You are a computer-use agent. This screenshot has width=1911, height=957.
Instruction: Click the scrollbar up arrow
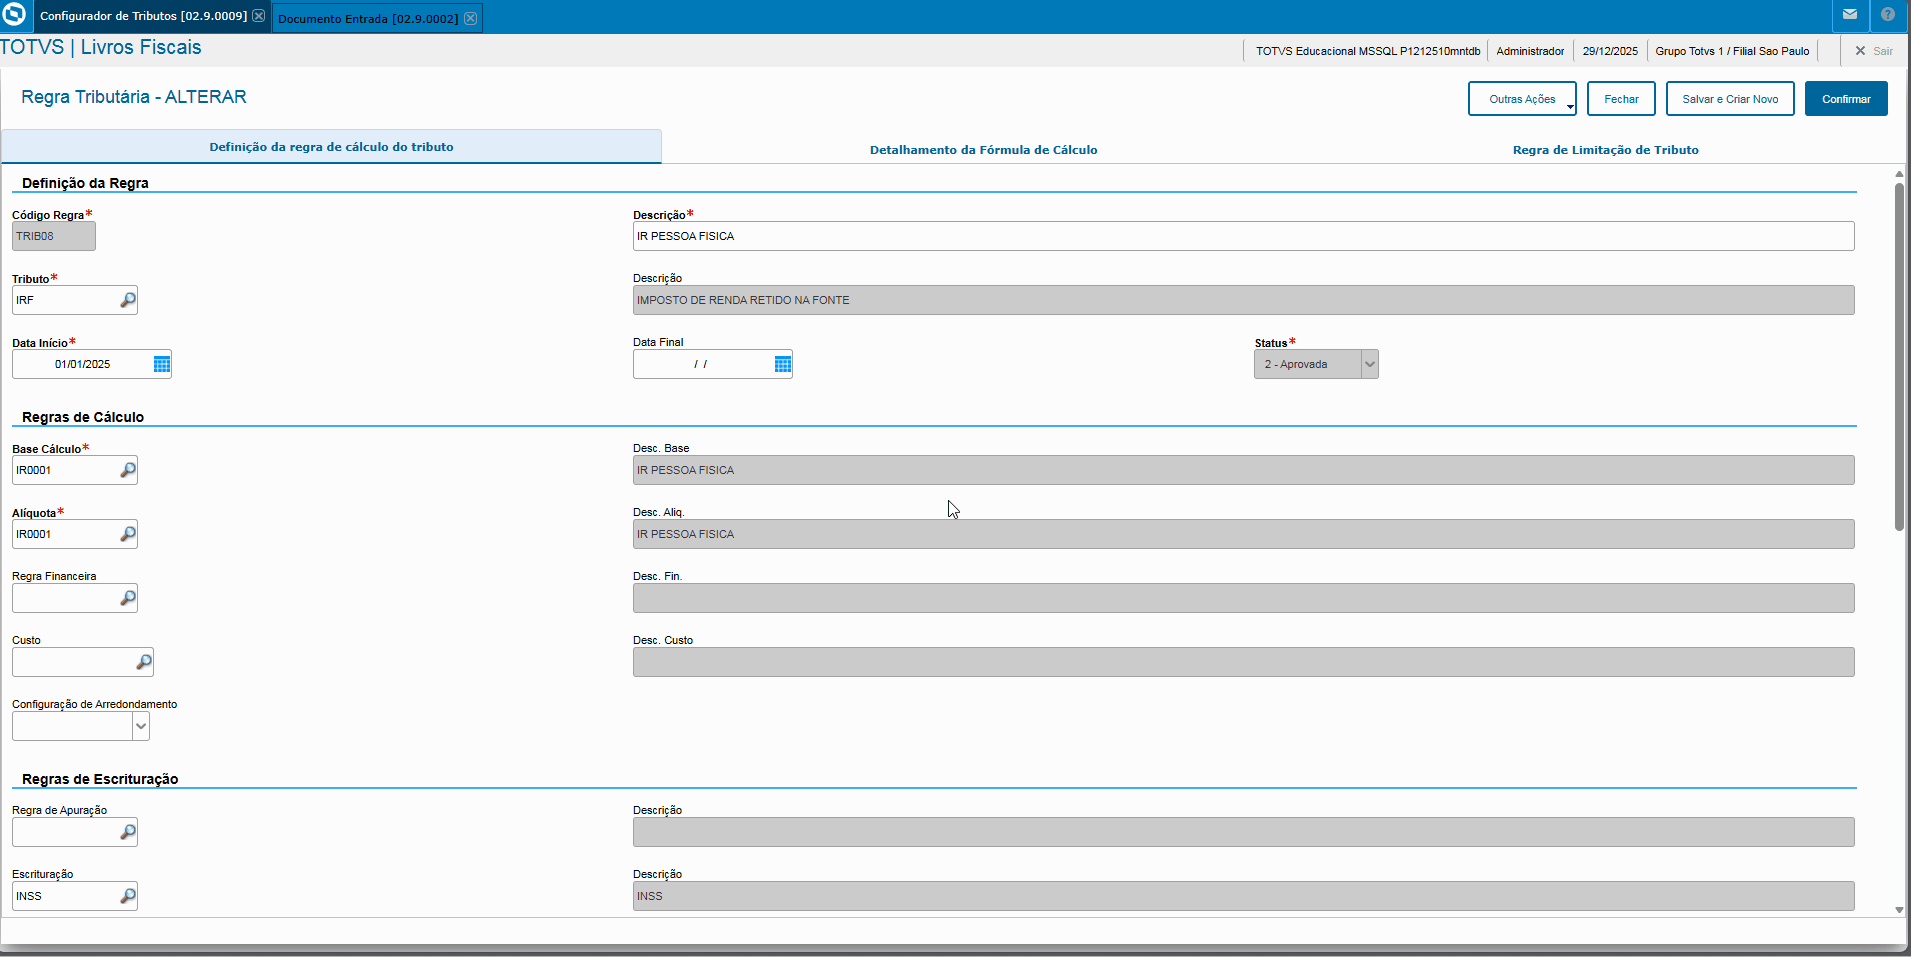tap(1899, 174)
